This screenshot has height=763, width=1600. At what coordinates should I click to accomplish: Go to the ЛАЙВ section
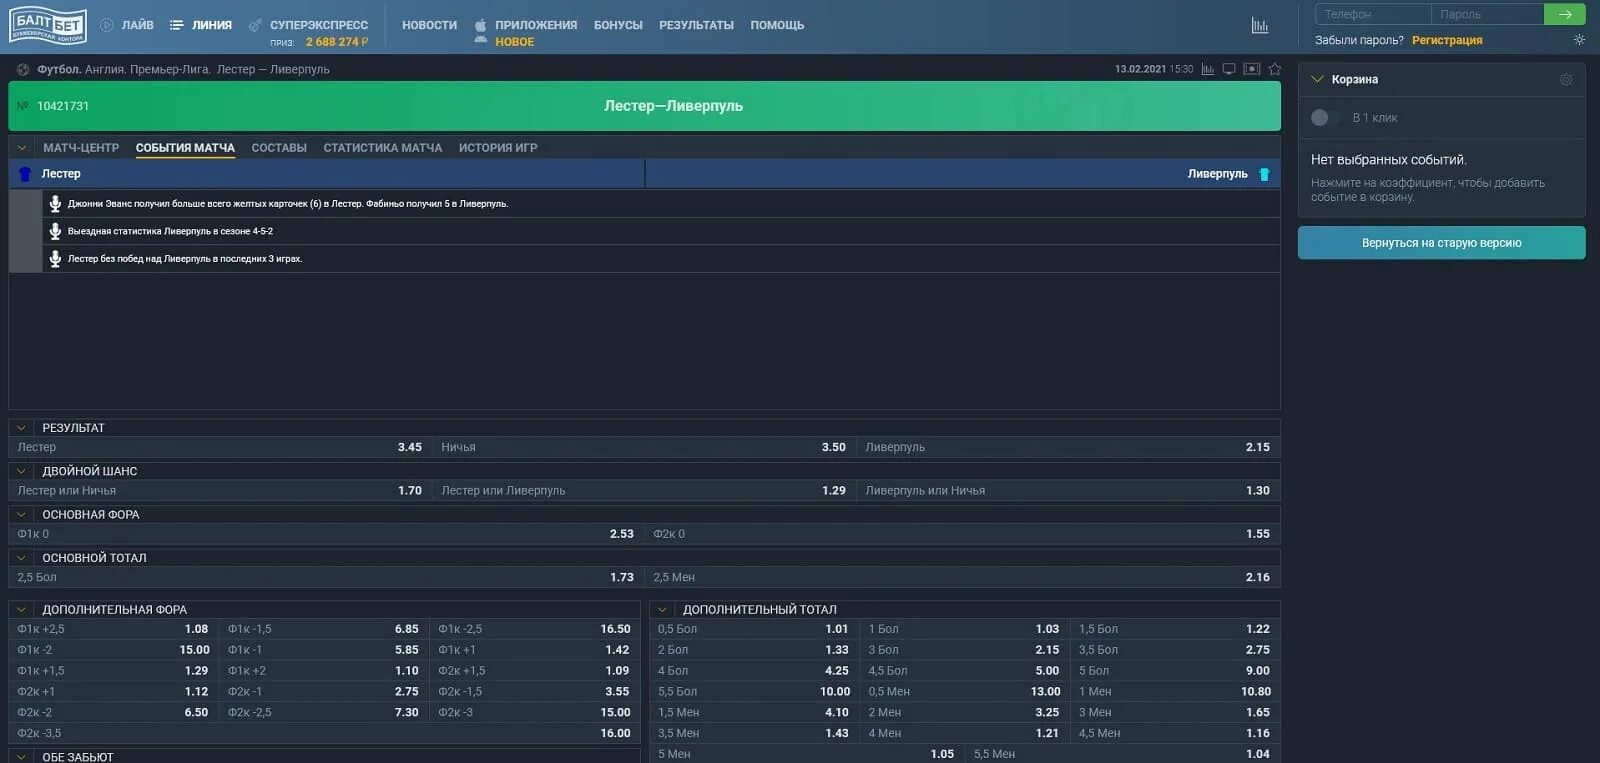point(138,25)
